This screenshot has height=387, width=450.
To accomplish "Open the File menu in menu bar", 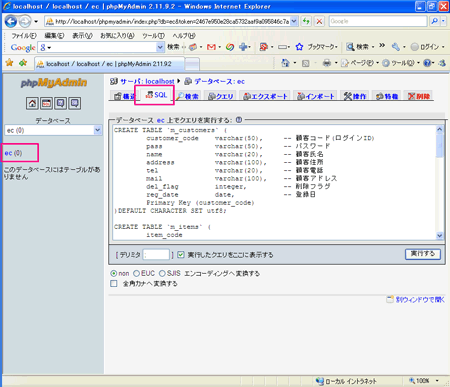I will [24, 35].
